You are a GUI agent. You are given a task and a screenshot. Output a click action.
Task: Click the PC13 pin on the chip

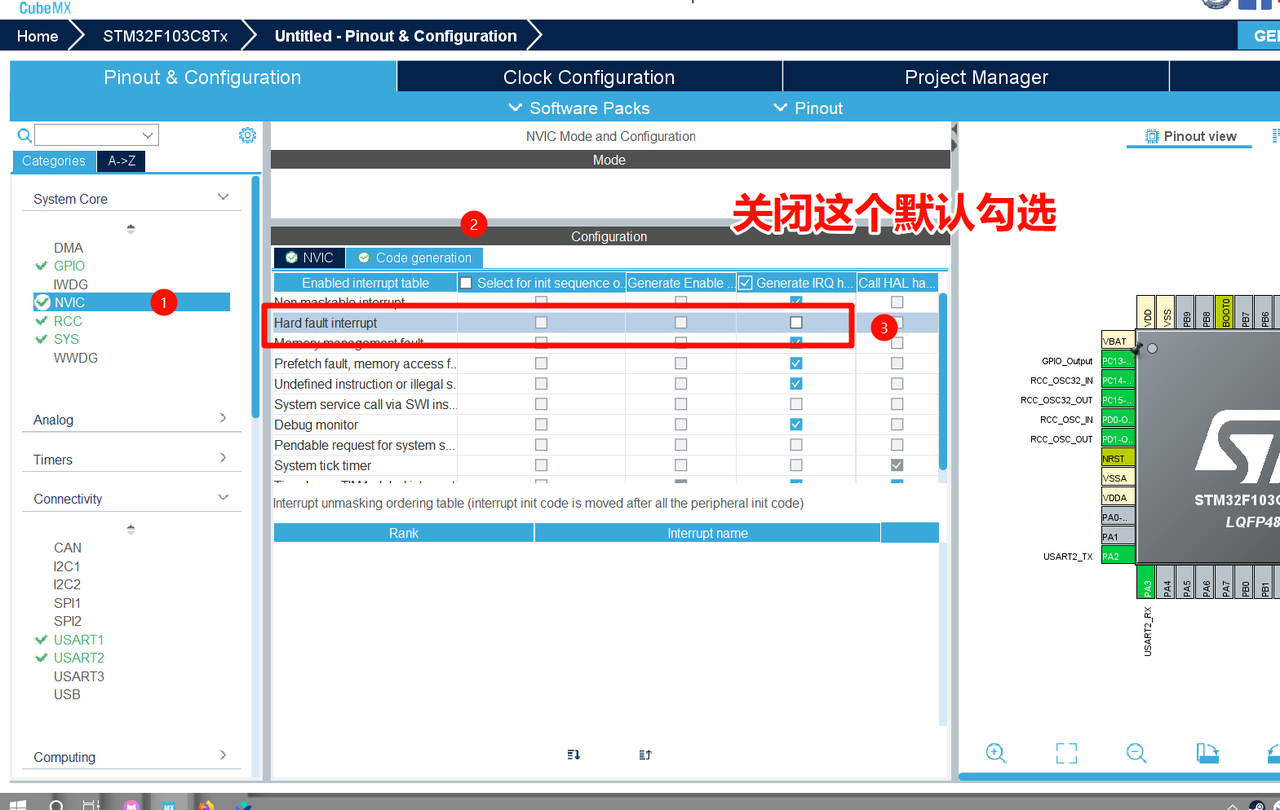[x=1118, y=361]
